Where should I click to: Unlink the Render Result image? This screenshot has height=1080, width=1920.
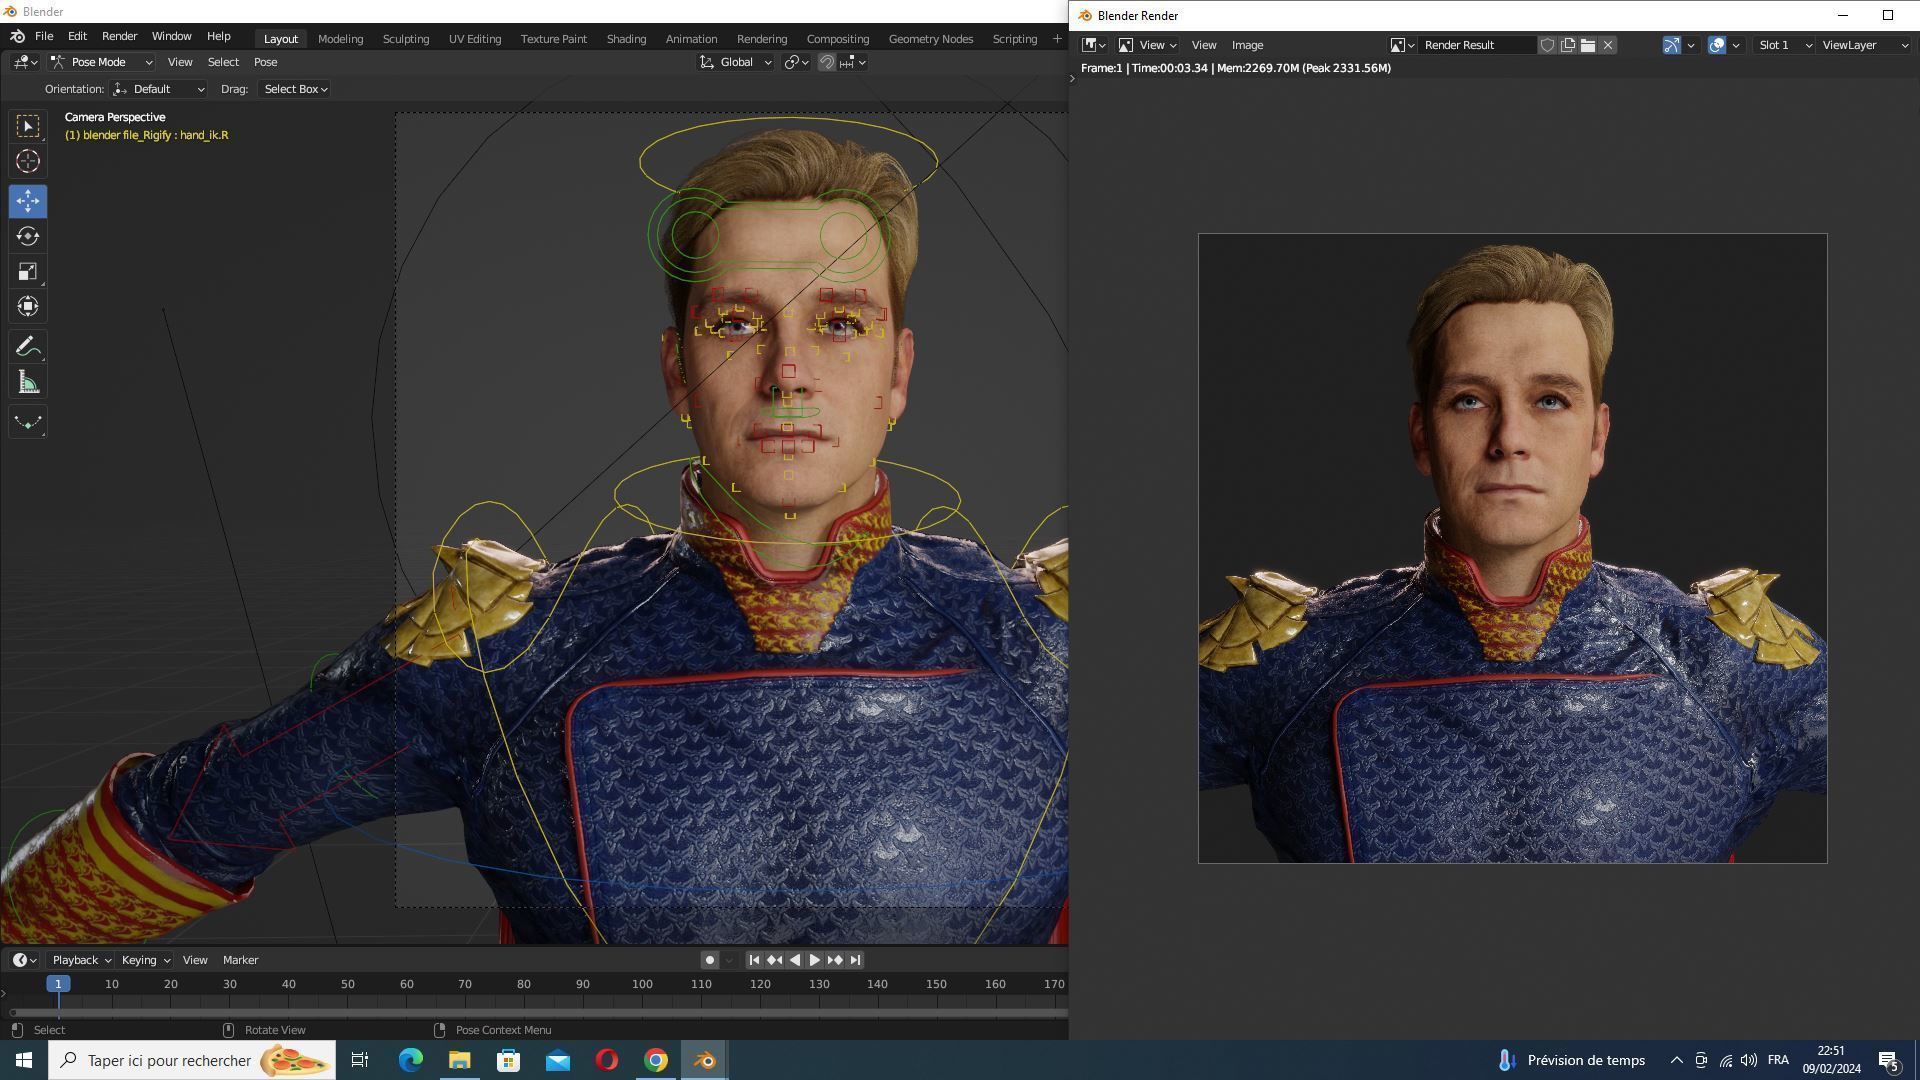tap(1608, 45)
